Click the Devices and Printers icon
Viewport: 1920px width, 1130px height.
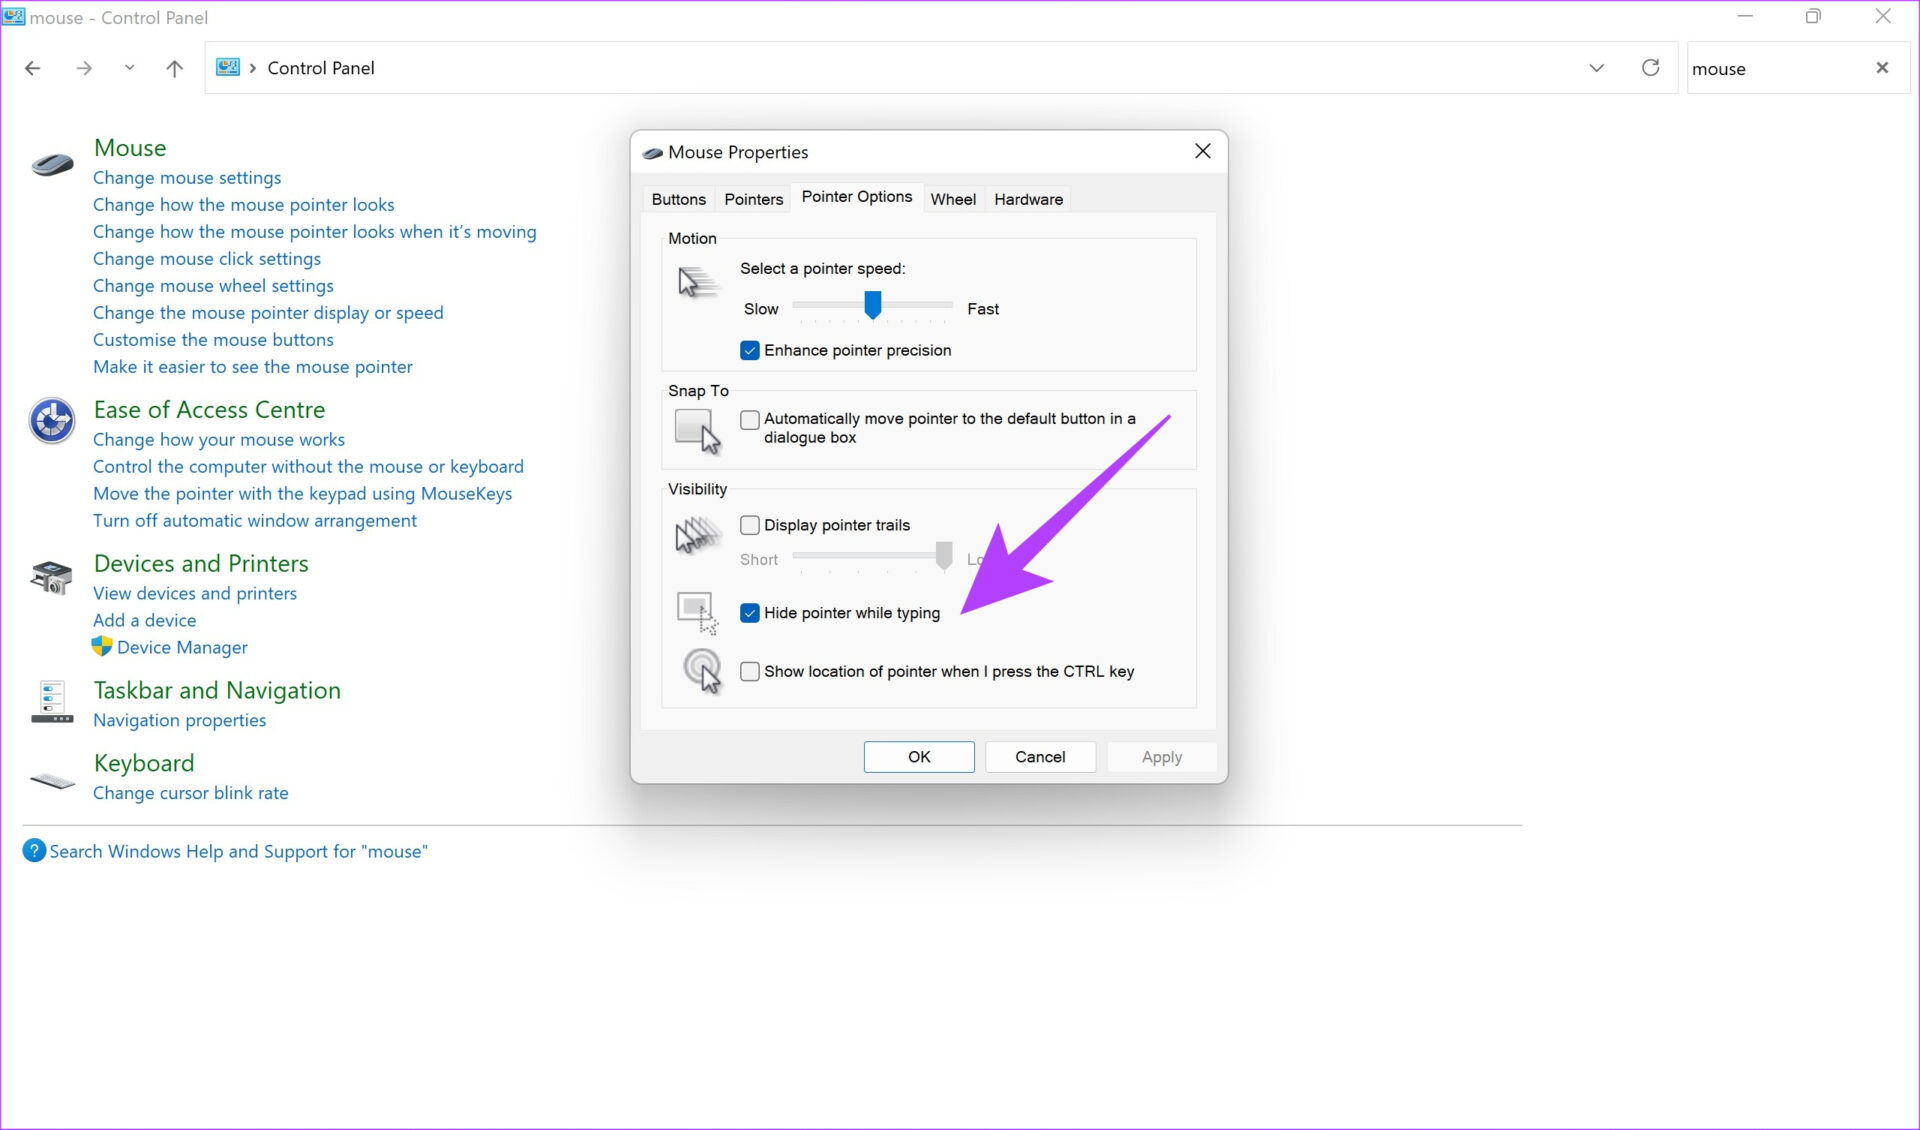[52, 577]
